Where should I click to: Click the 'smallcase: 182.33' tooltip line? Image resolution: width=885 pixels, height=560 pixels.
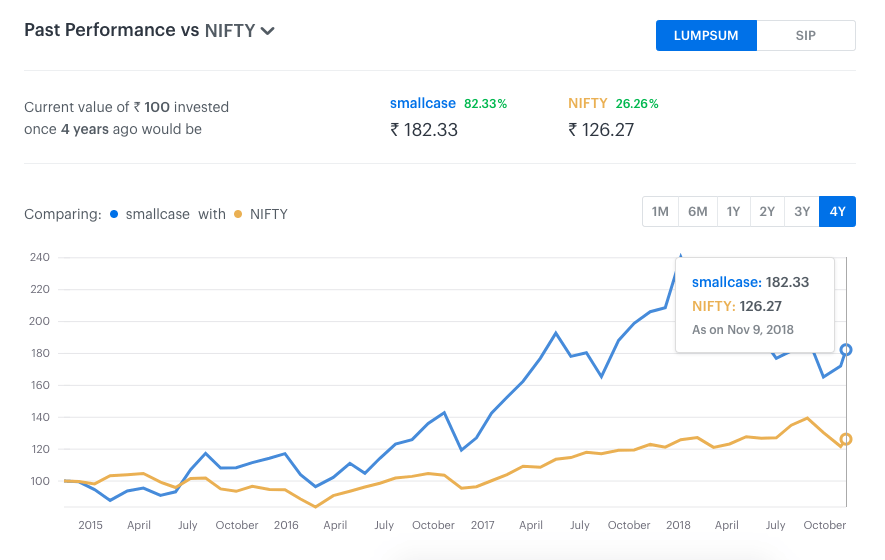(x=751, y=282)
